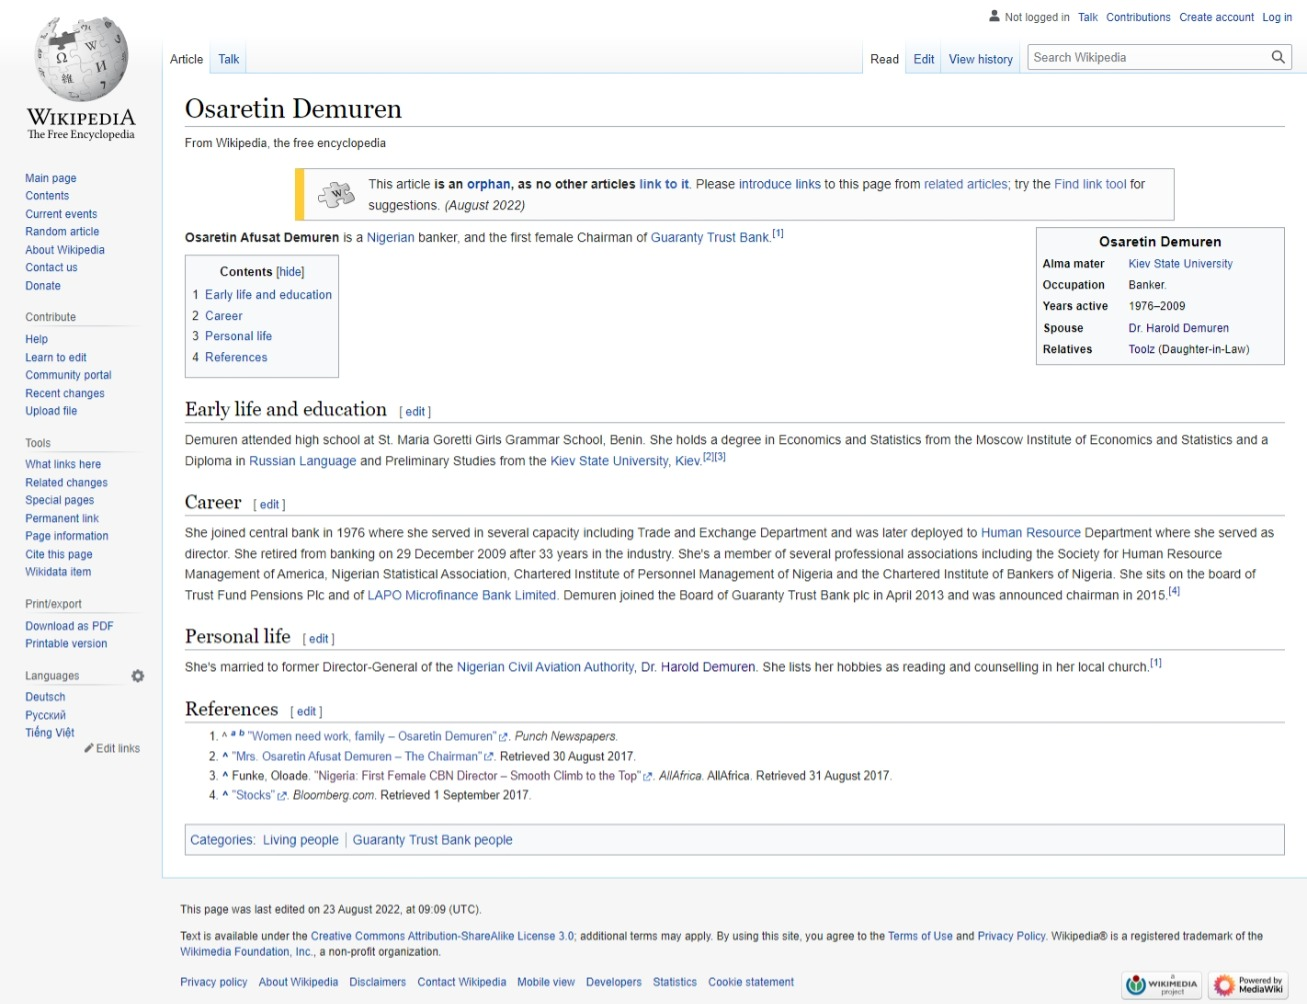Open the Wikidata item link
Screen dimensions: 1307x1004
[x=58, y=572]
